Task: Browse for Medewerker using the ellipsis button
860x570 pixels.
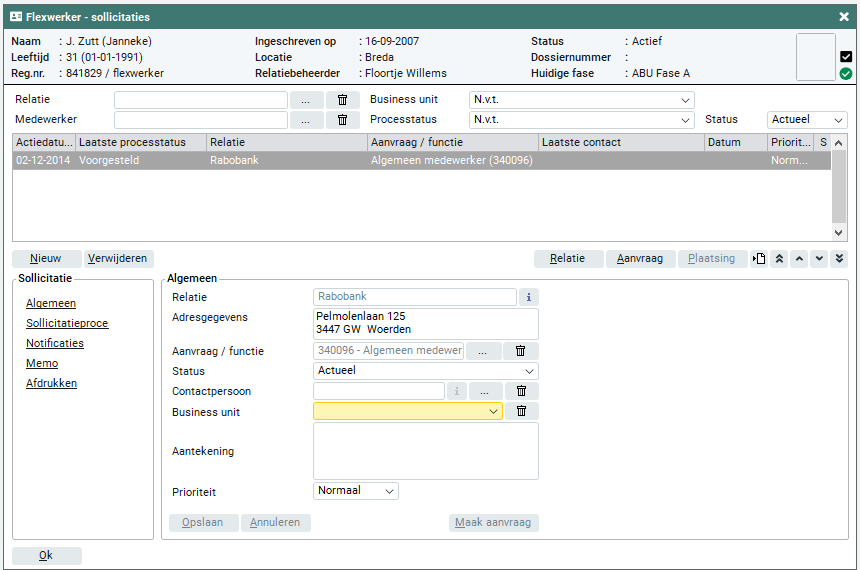Action: point(307,120)
